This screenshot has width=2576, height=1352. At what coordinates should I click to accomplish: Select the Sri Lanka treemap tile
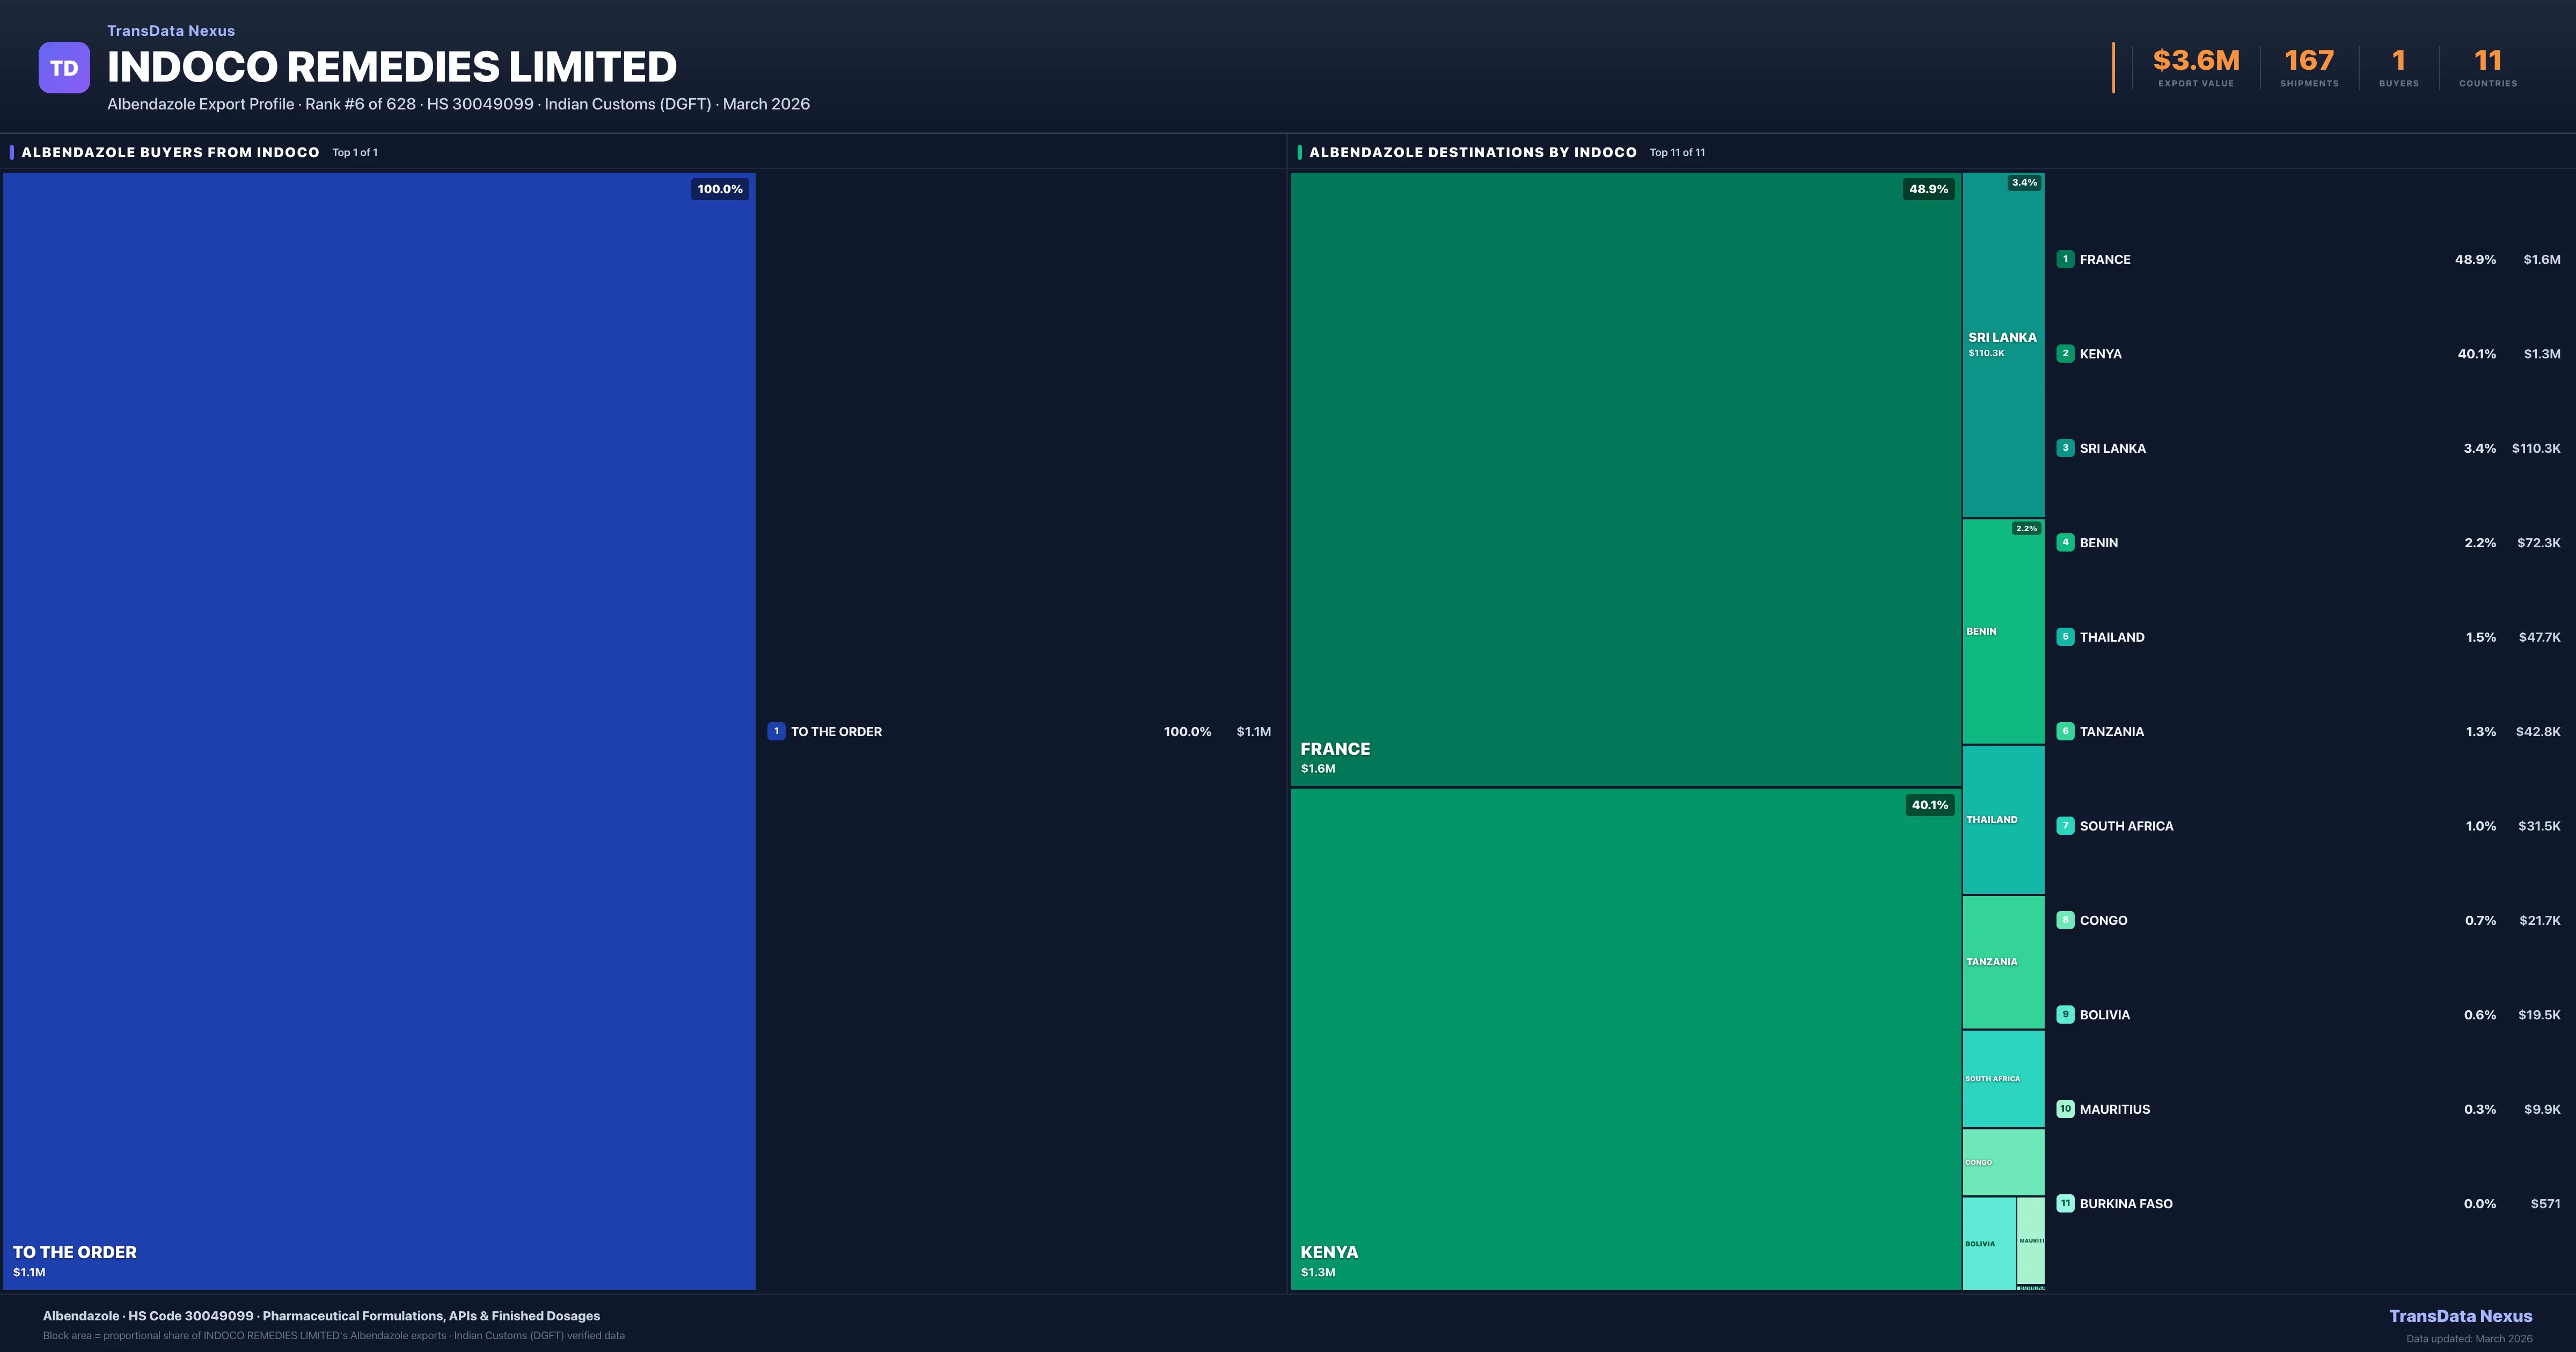tap(2003, 345)
